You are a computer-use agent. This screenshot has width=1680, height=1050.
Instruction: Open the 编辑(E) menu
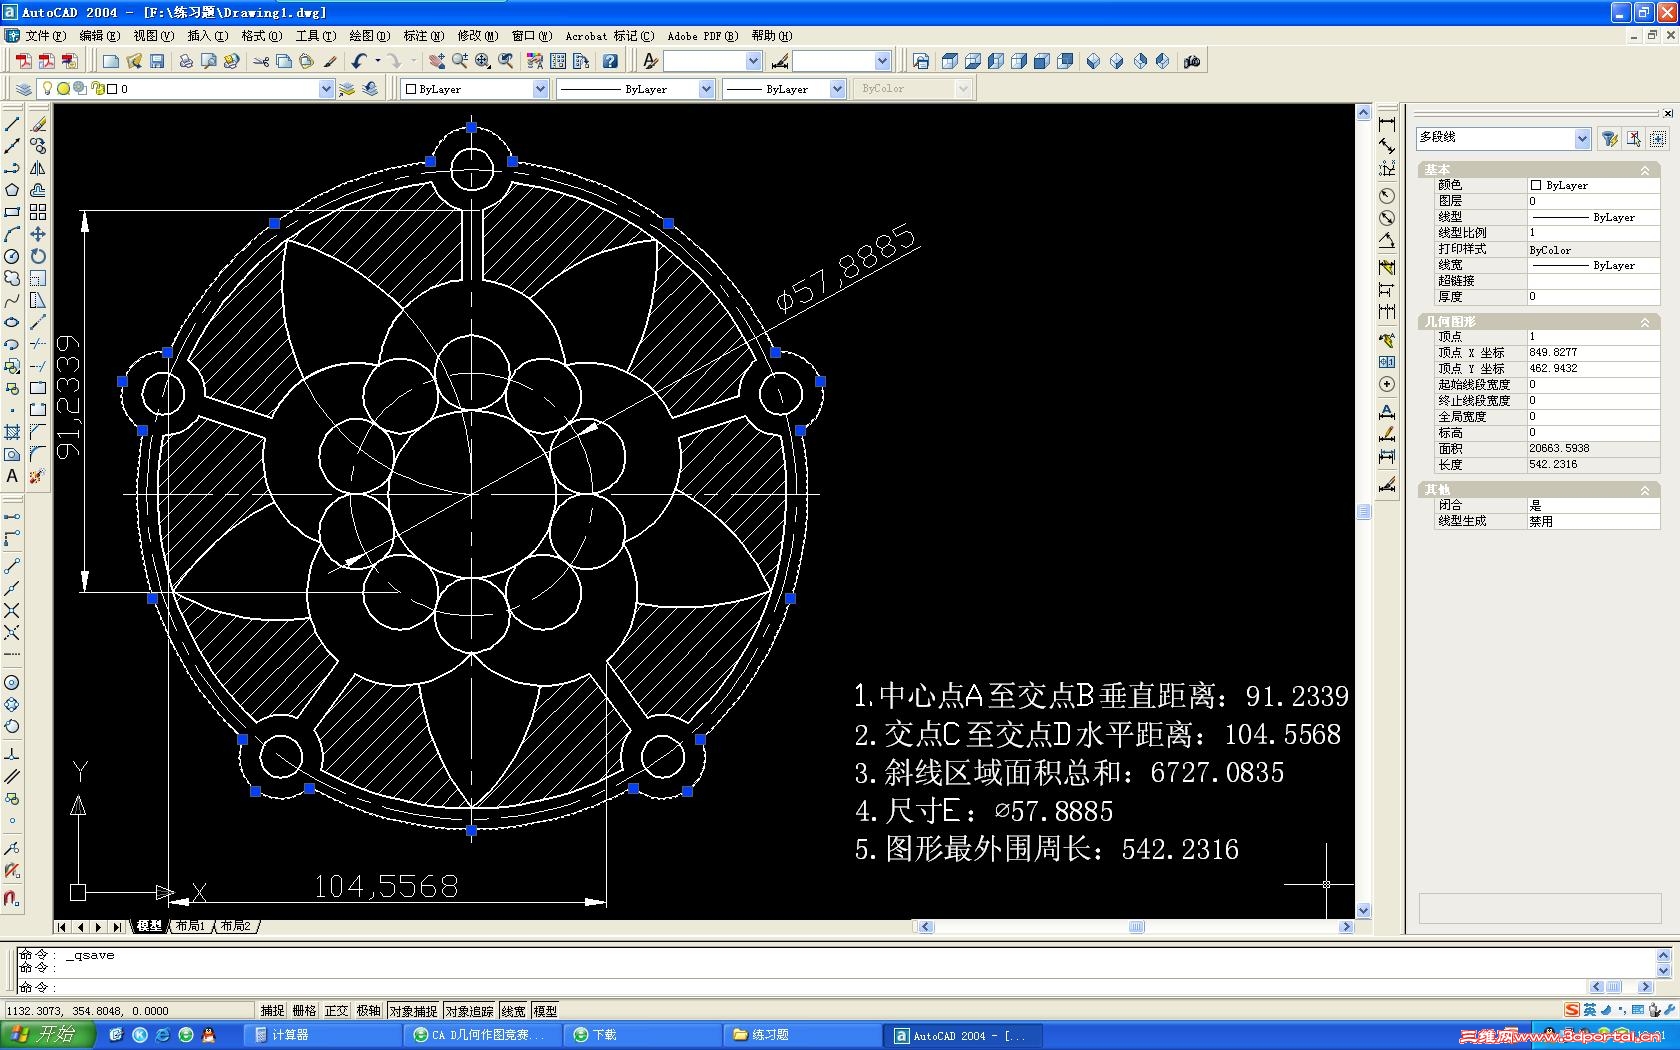[x=99, y=36]
